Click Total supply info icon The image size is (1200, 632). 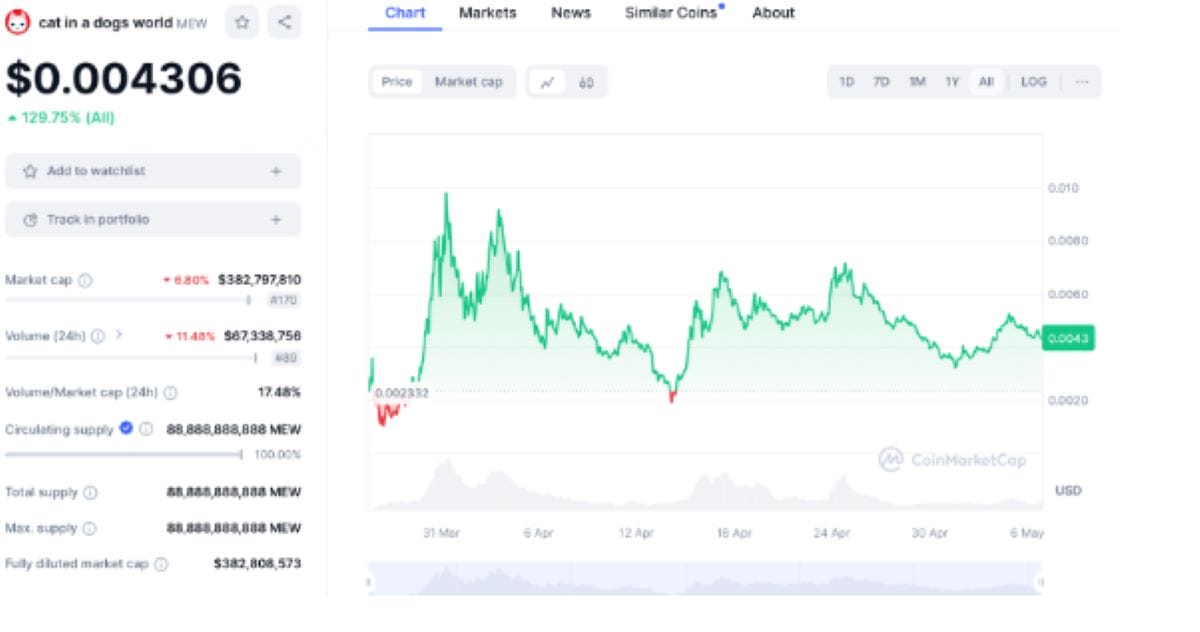coord(90,492)
